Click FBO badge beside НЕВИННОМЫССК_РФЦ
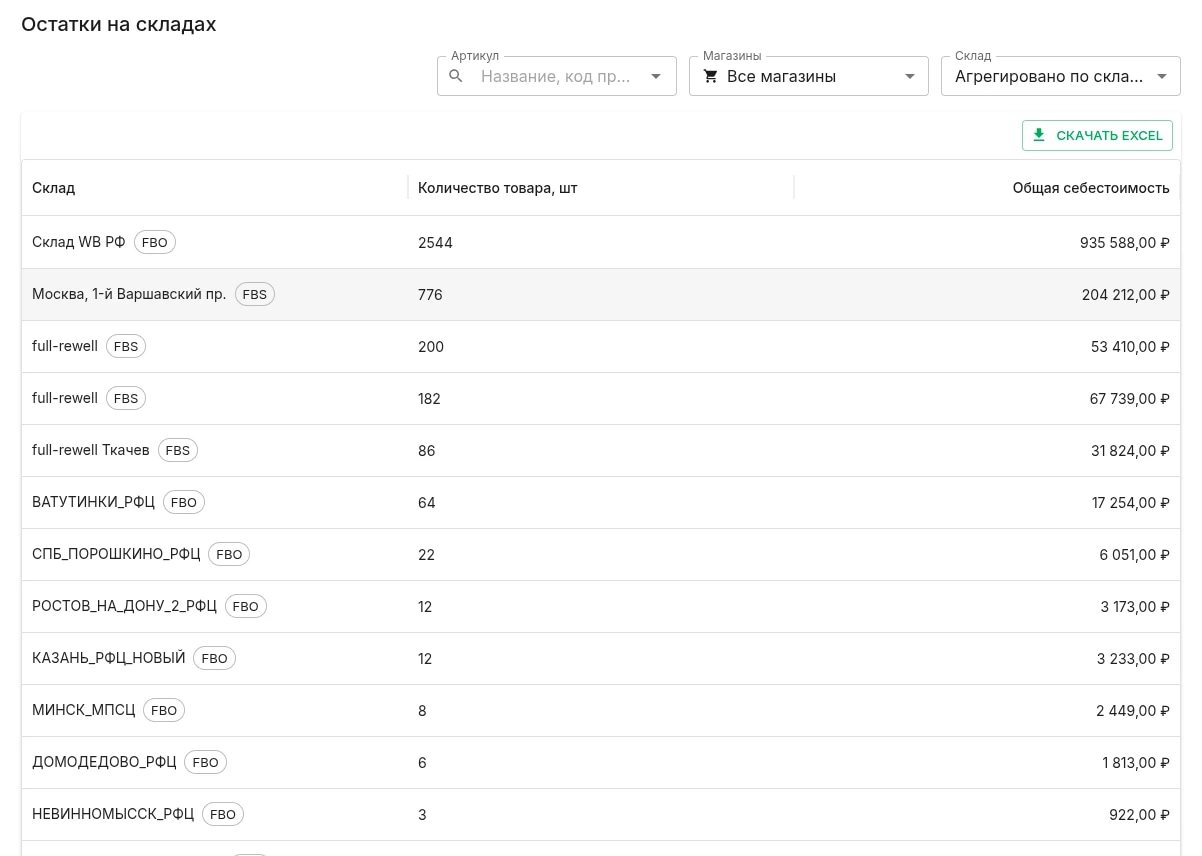1202x856 pixels. click(223, 814)
